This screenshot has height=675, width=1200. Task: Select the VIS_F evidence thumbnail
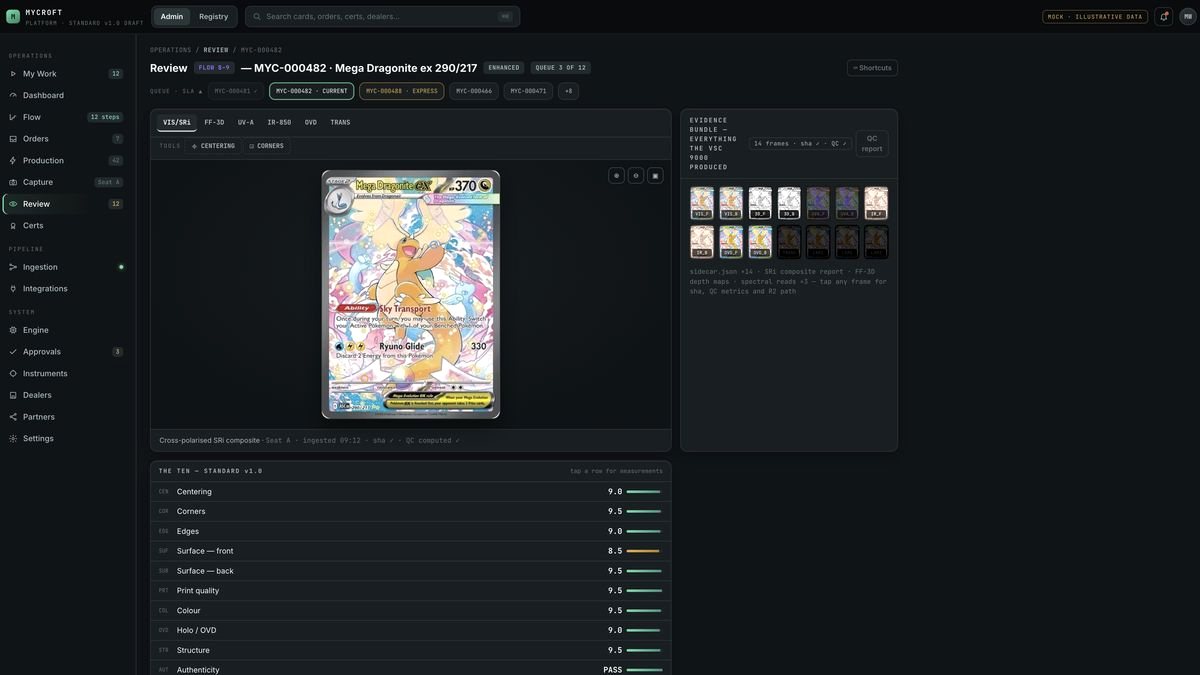(702, 203)
